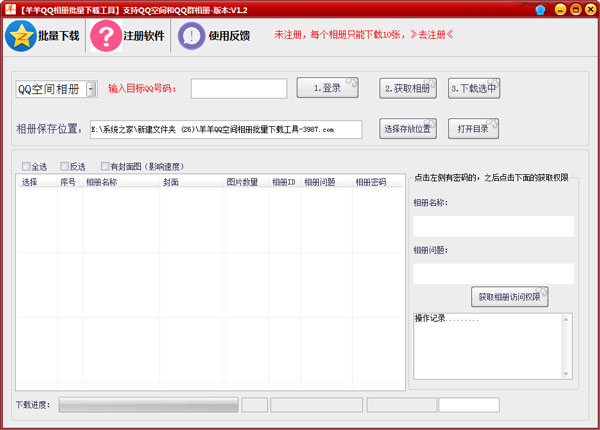
Task: Click the 选择存放位置 button
Action: [408, 129]
